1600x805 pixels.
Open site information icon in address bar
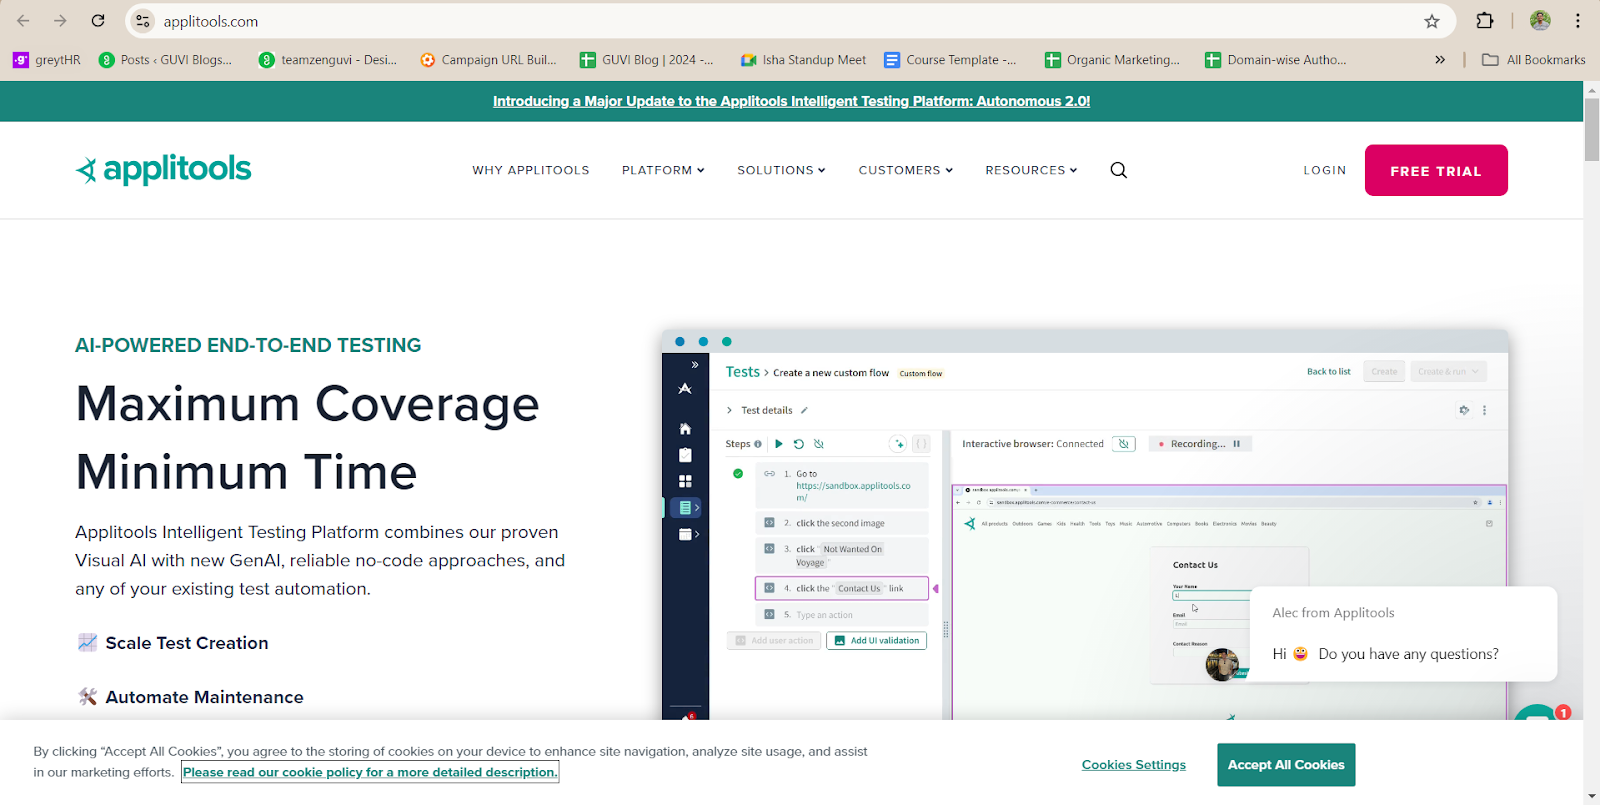[143, 21]
